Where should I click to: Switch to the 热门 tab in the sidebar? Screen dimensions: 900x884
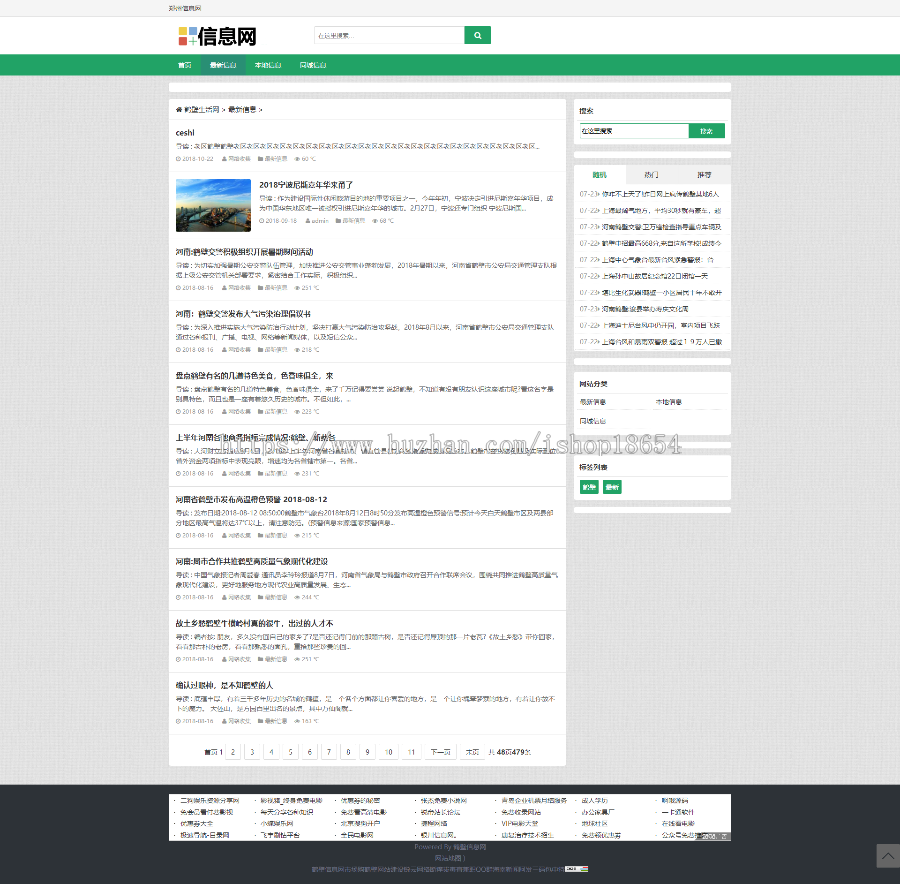pos(651,174)
